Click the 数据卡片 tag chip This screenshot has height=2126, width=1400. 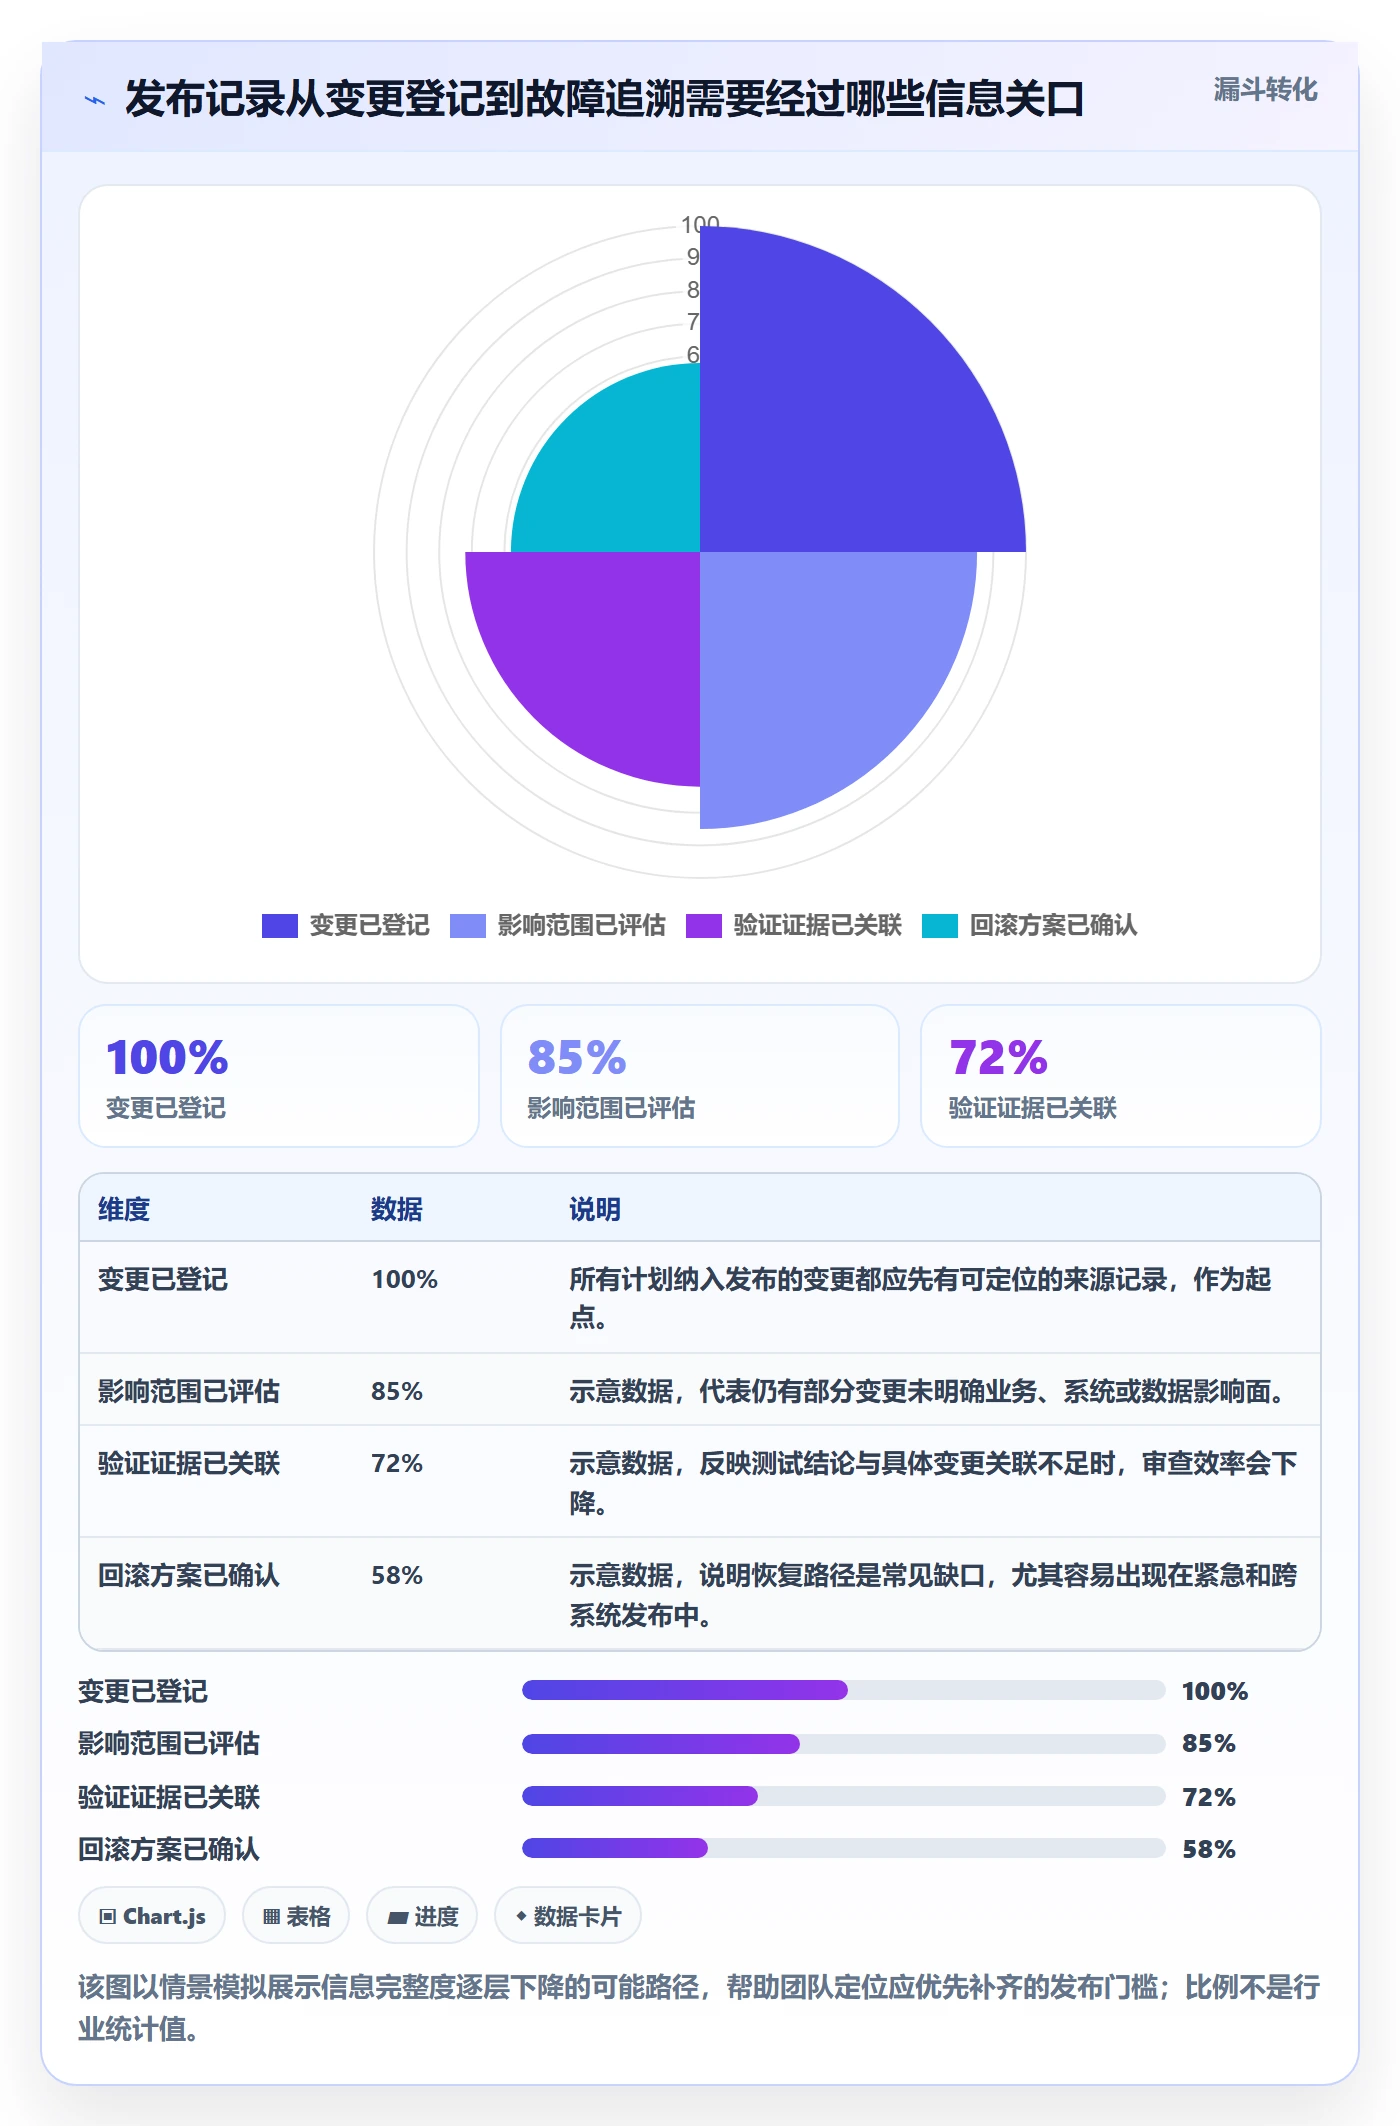[x=568, y=1916]
